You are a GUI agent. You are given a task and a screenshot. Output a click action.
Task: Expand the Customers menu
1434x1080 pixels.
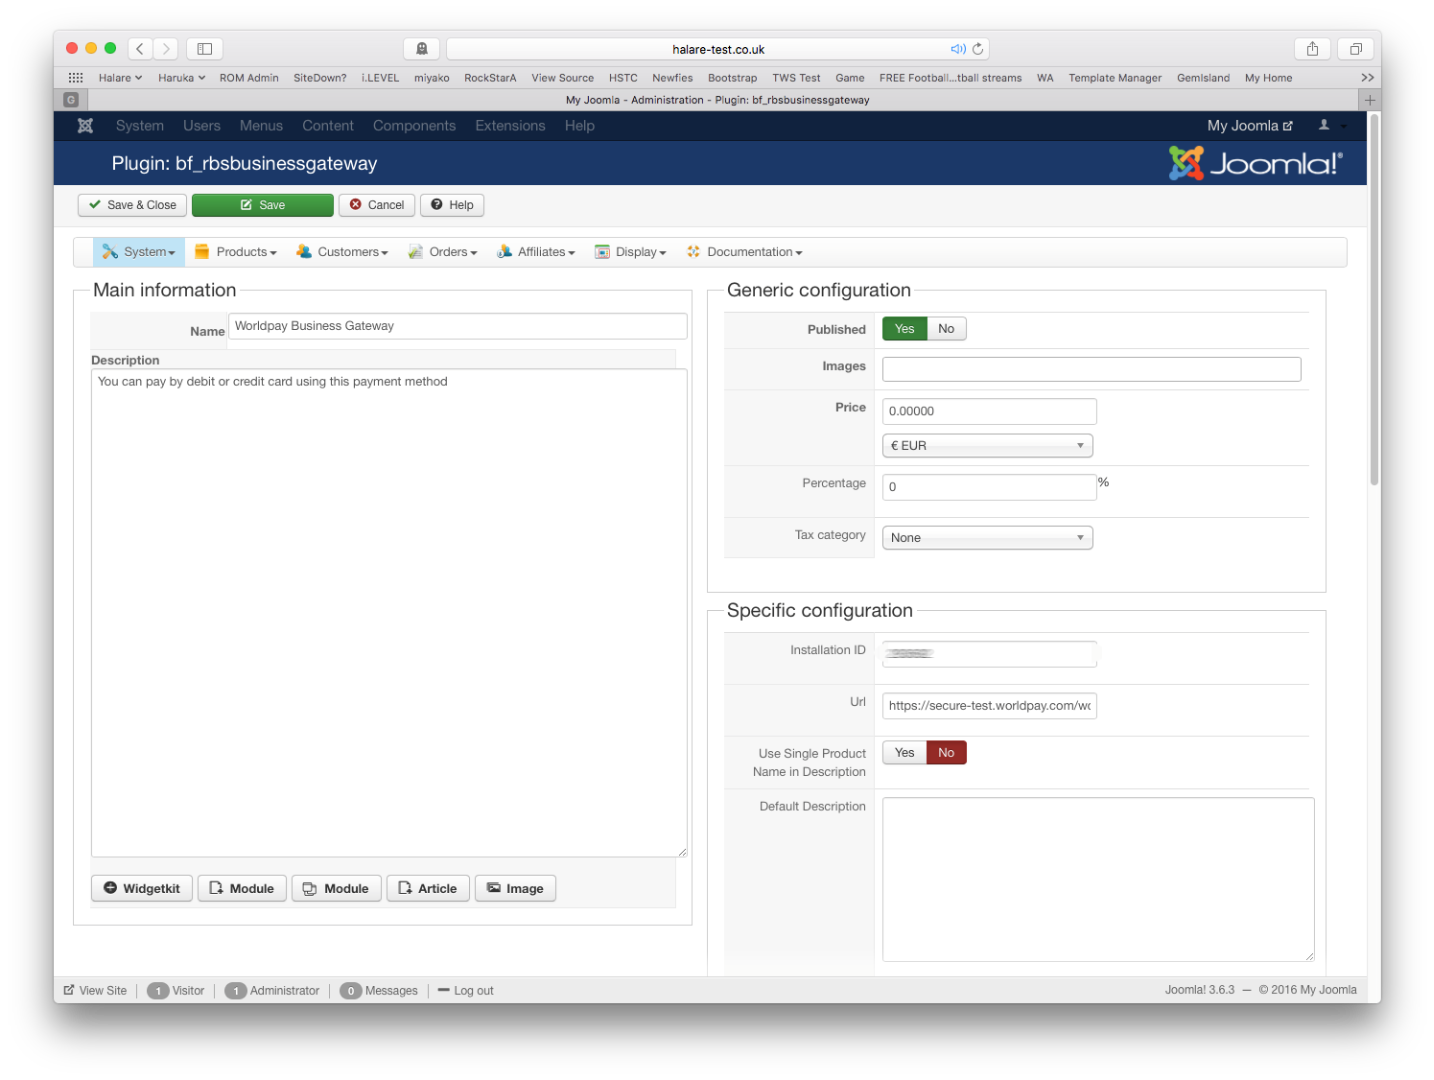(x=342, y=252)
